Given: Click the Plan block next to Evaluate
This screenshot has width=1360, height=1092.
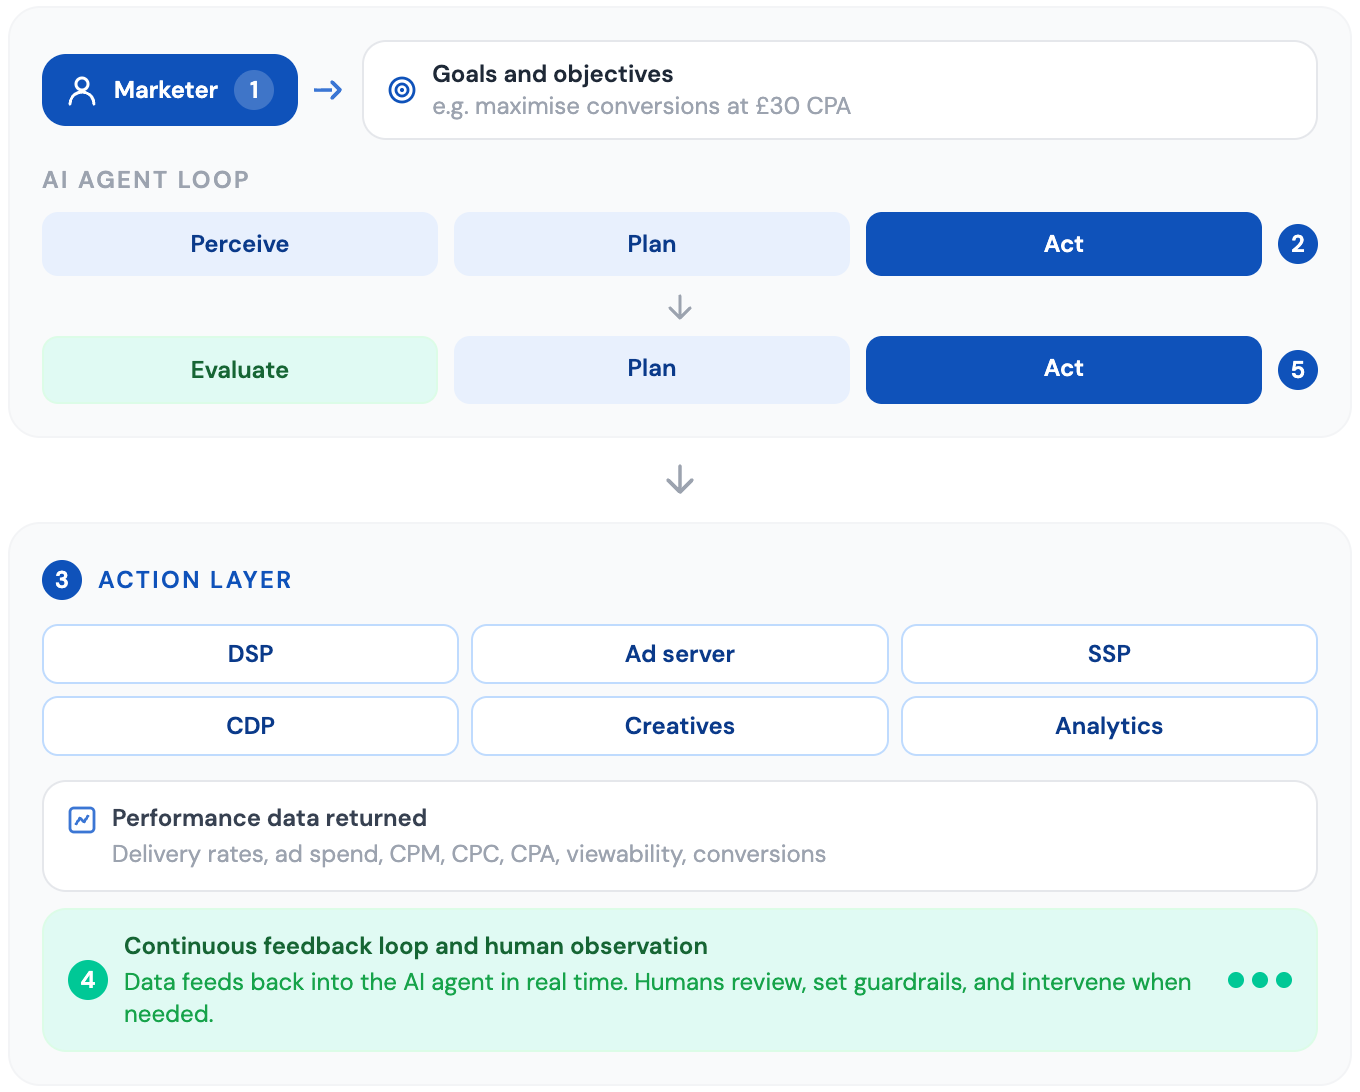Looking at the screenshot, I should pos(652,370).
